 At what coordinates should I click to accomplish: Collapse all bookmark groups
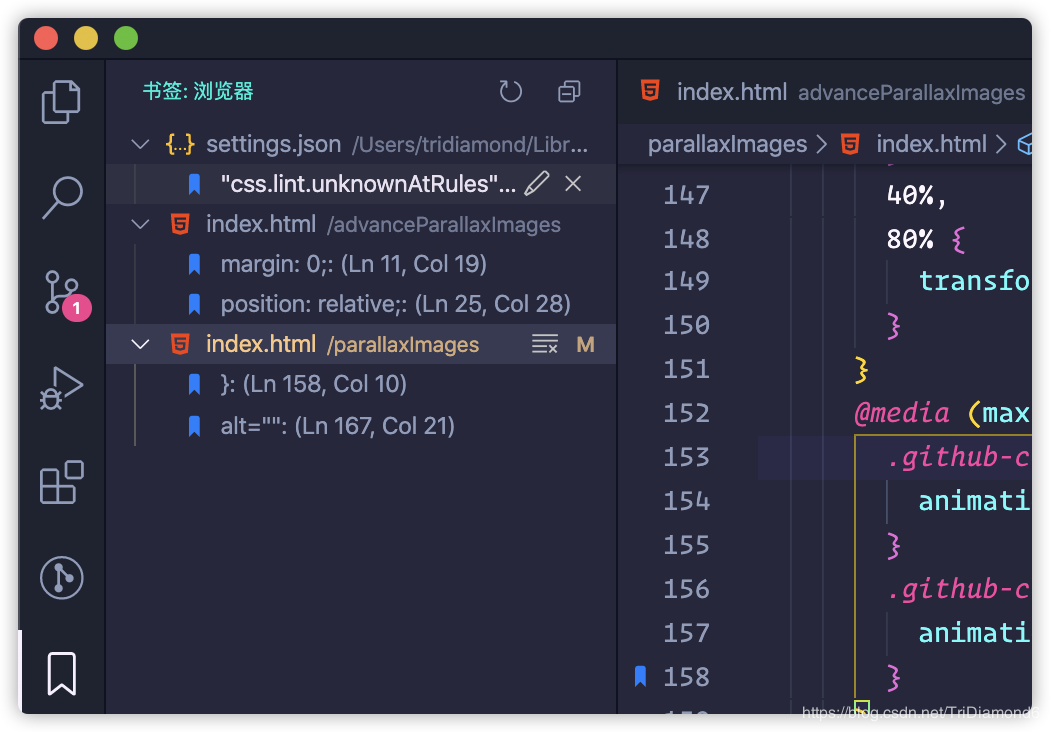[x=569, y=91]
